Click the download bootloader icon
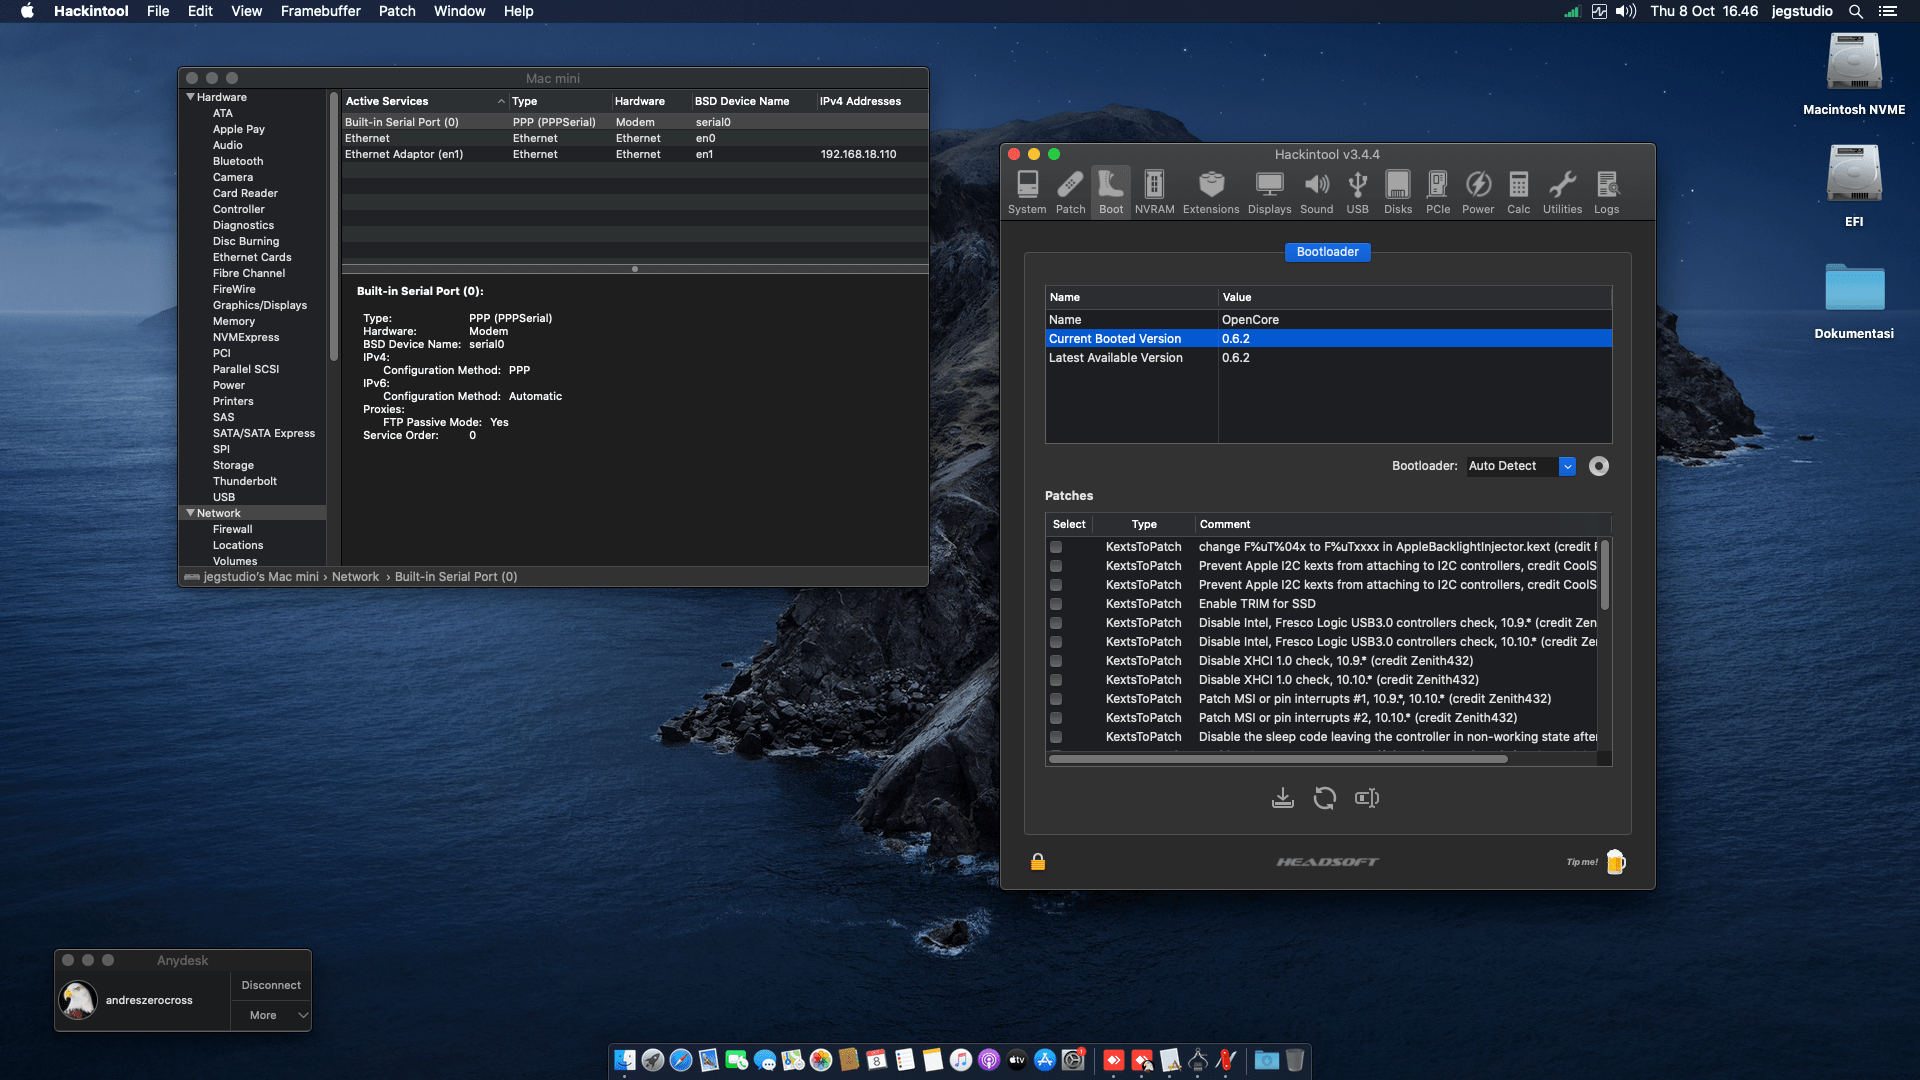The height and width of the screenshot is (1080, 1920). tap(1282, 798)
